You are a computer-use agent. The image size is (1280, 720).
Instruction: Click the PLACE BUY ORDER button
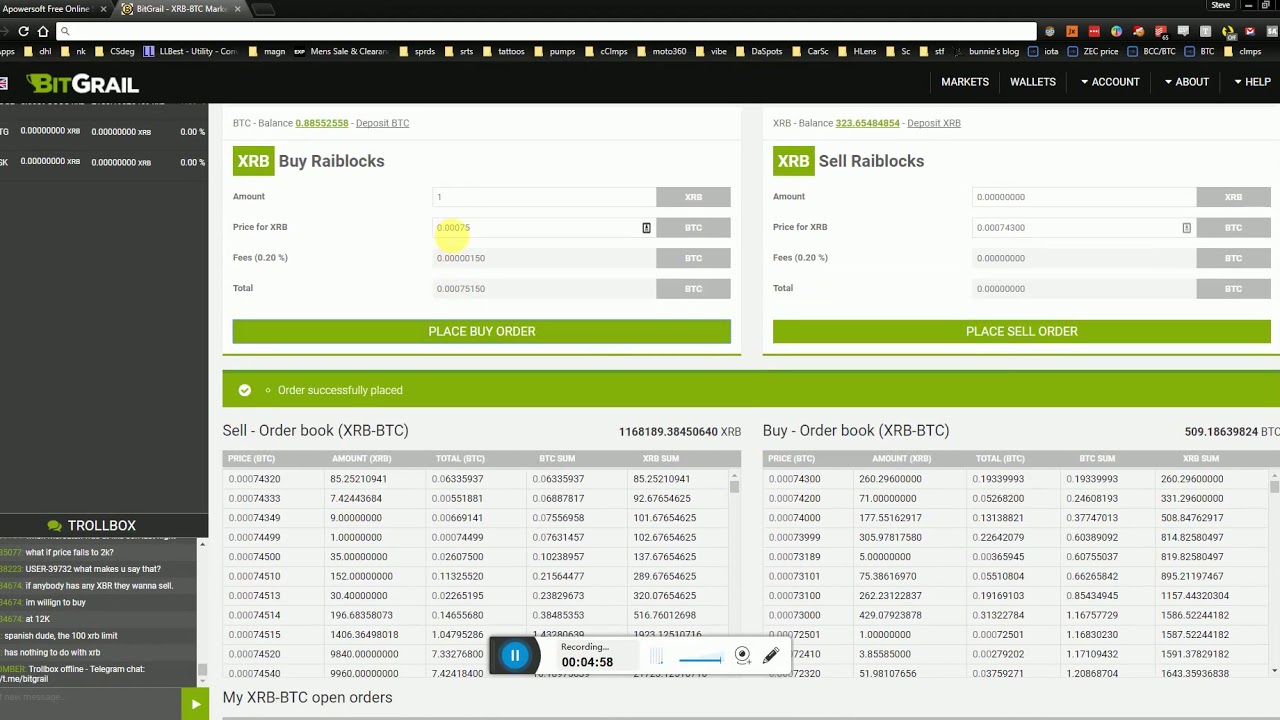tap(482, 331)
